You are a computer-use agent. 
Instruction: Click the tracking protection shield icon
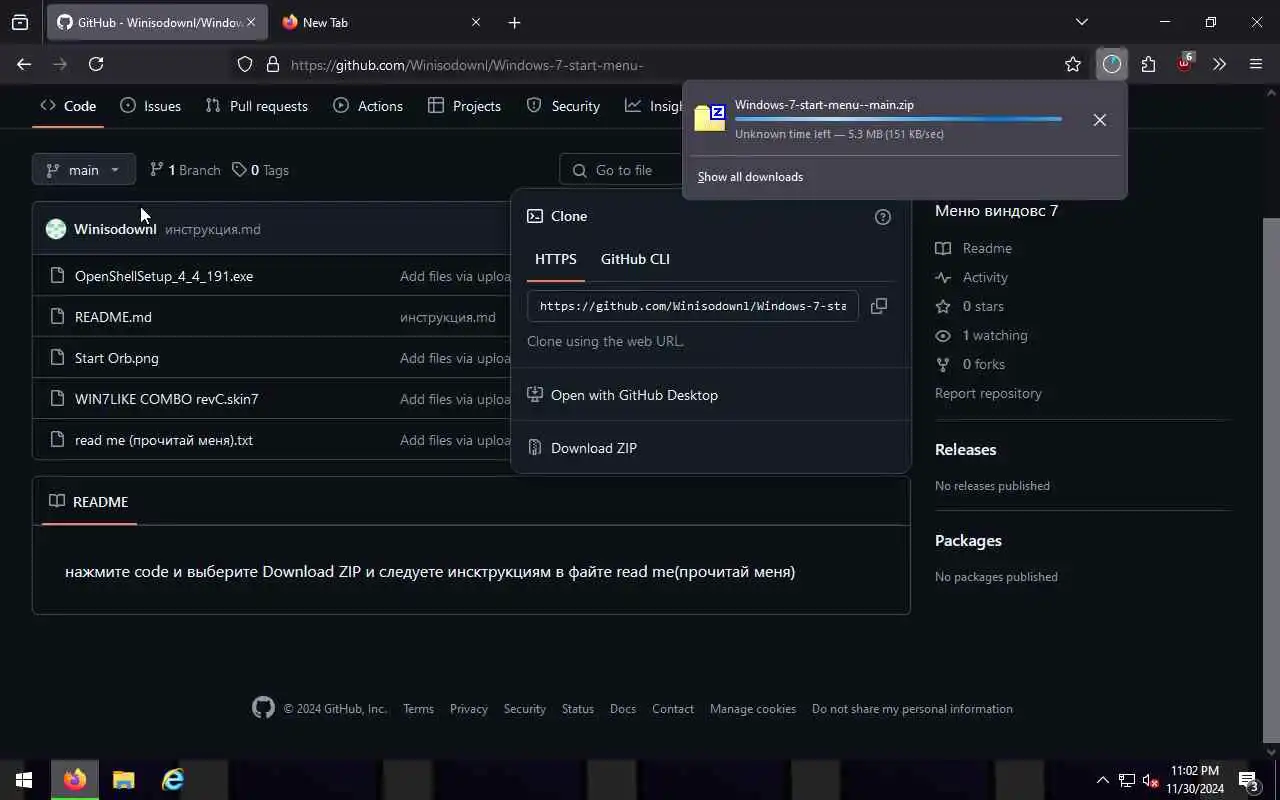(245, 64)
